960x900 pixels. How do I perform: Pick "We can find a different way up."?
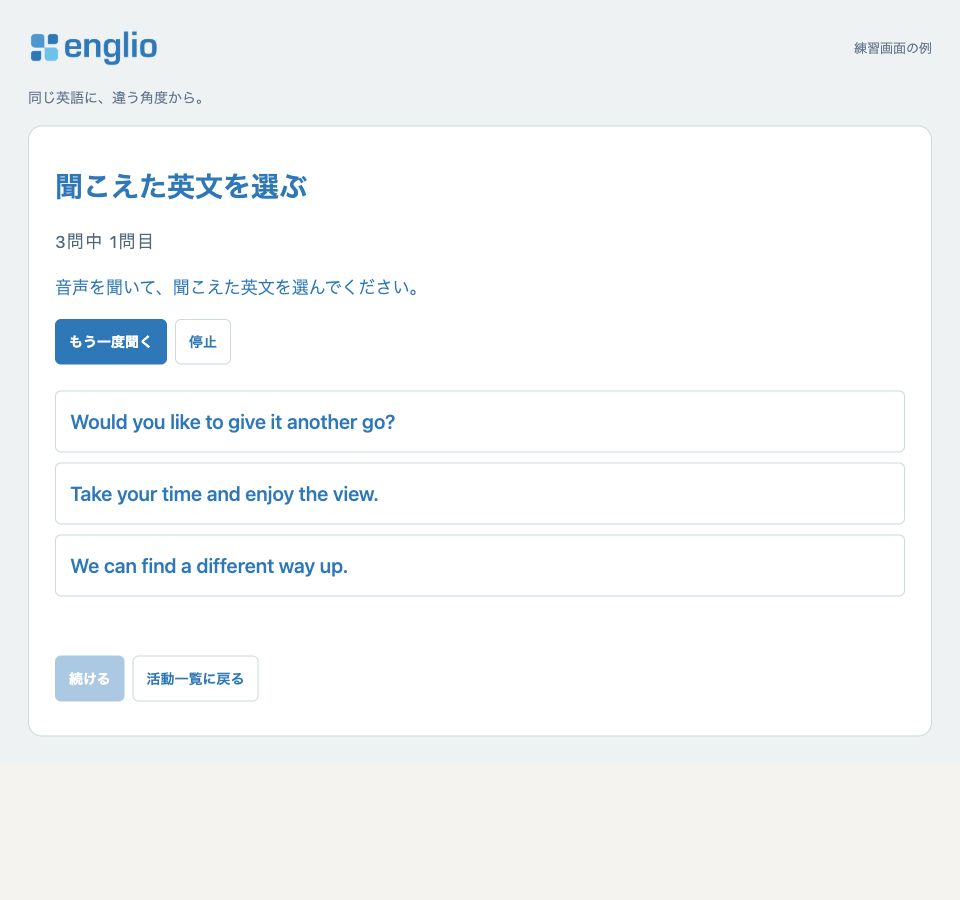tap(480, 566)
